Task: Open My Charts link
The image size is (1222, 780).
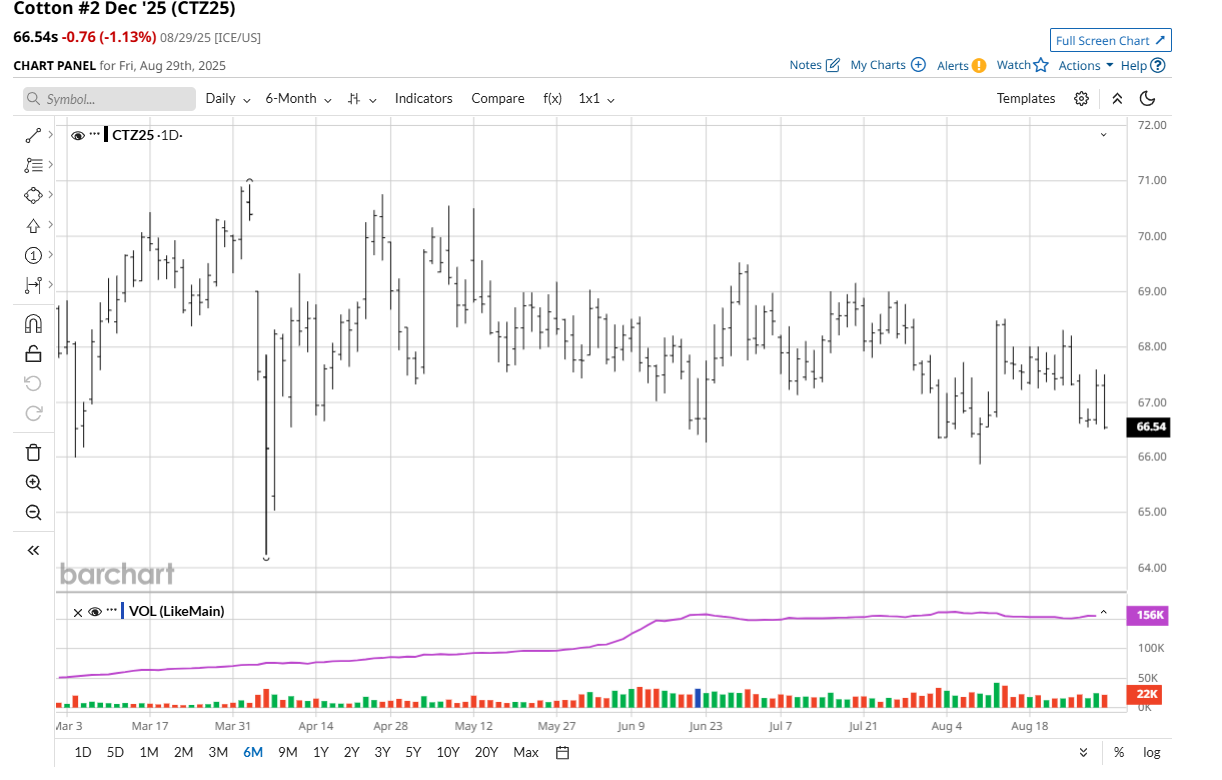Action: pyautogui.click(x=888, y=65)
